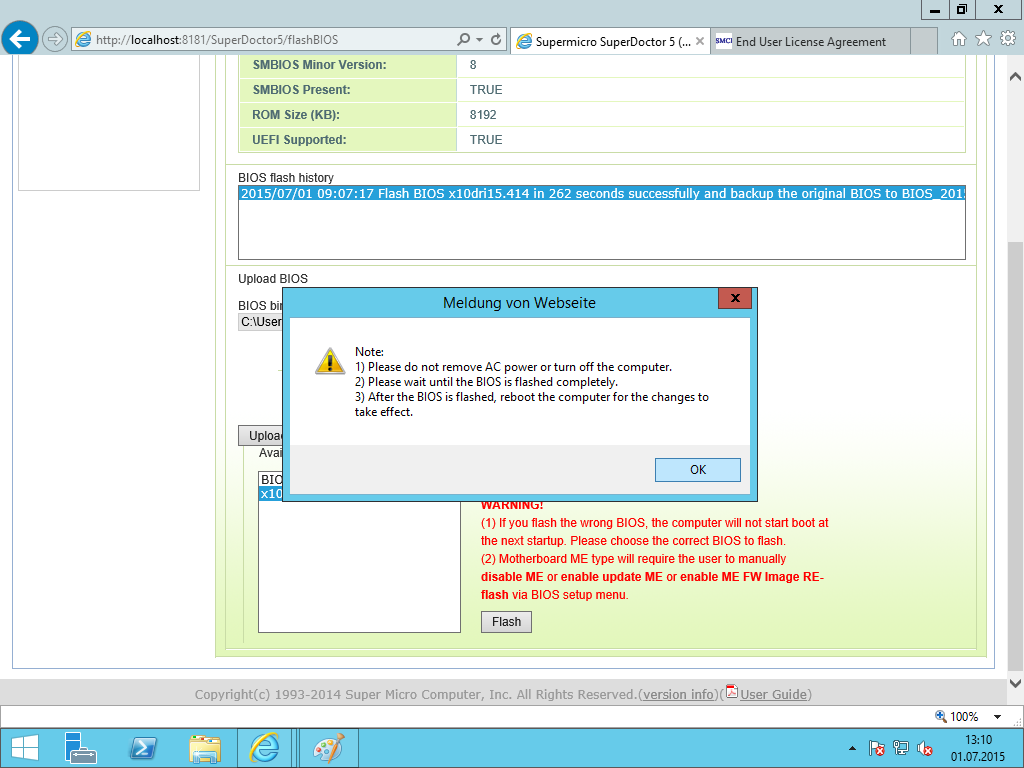This screenshot has width=1024, height=768.
Task: Click the browser forward arrow button
Action: pyautogui.click(x=55, y=39)
